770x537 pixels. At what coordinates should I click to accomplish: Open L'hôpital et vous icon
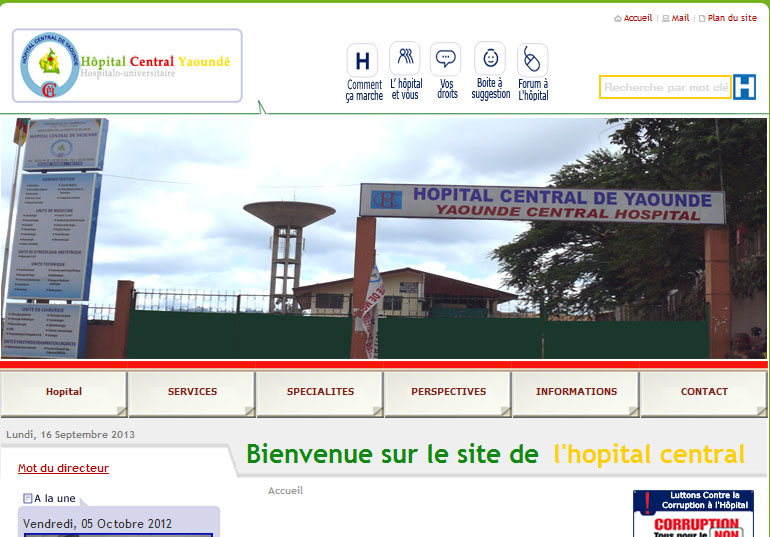[405, 58]
